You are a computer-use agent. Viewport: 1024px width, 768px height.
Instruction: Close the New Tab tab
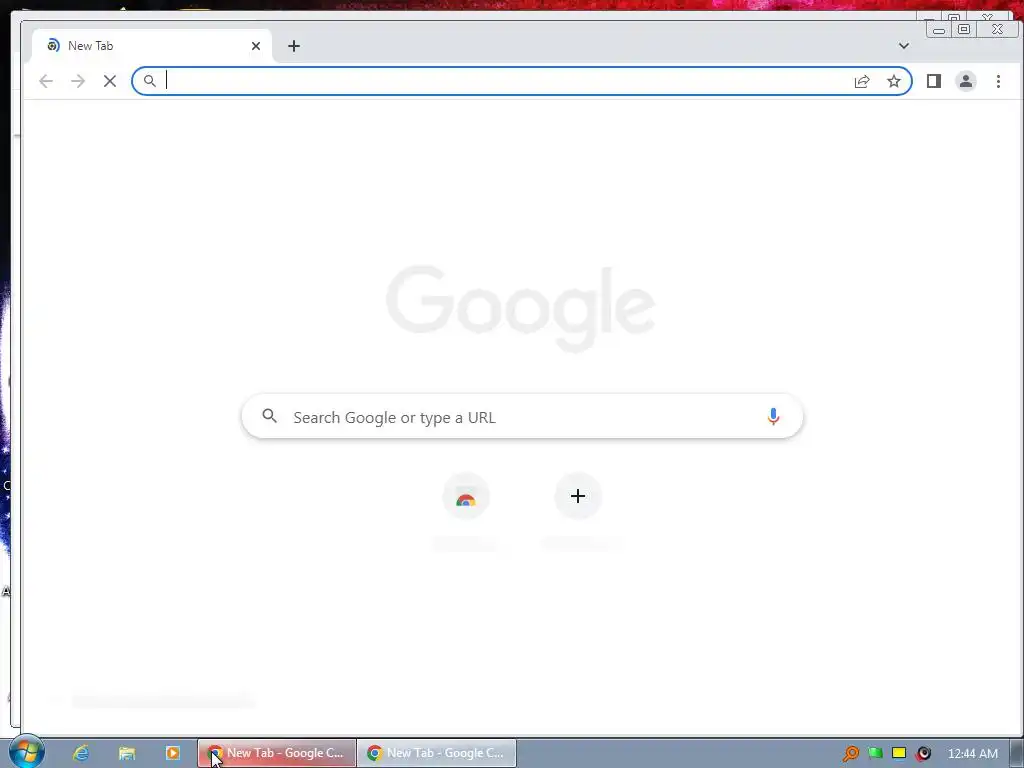point(256,46)
